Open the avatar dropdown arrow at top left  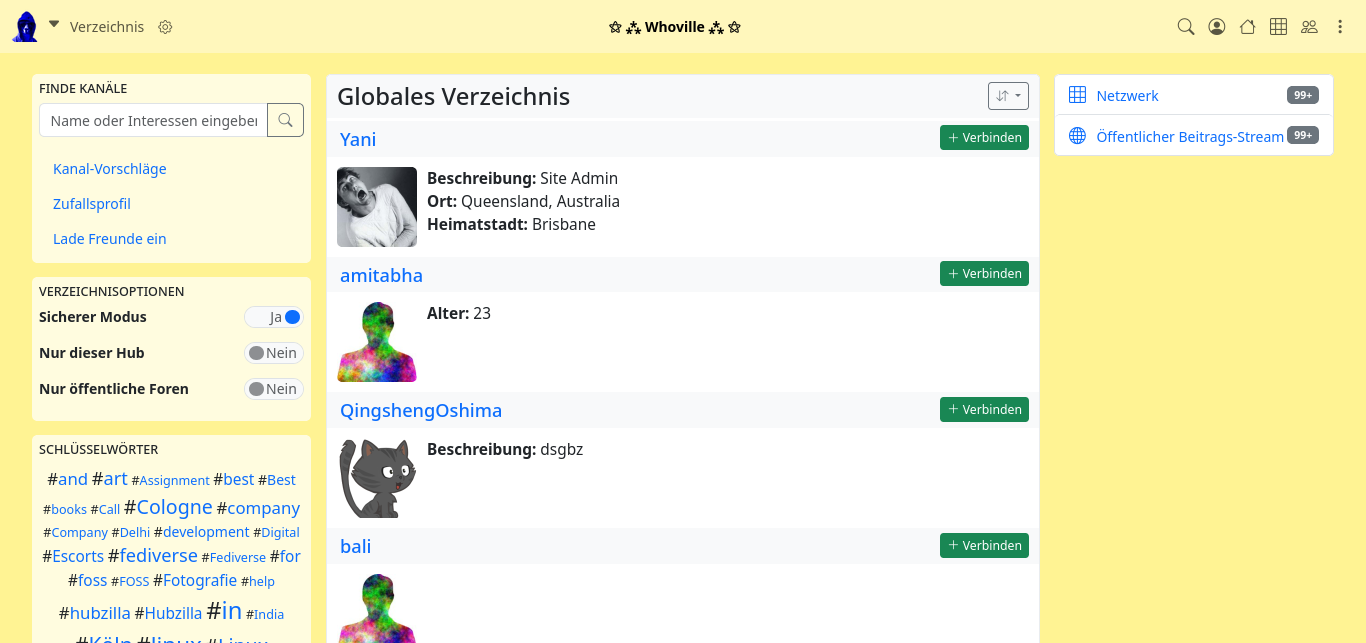click(x=54, y=25)
